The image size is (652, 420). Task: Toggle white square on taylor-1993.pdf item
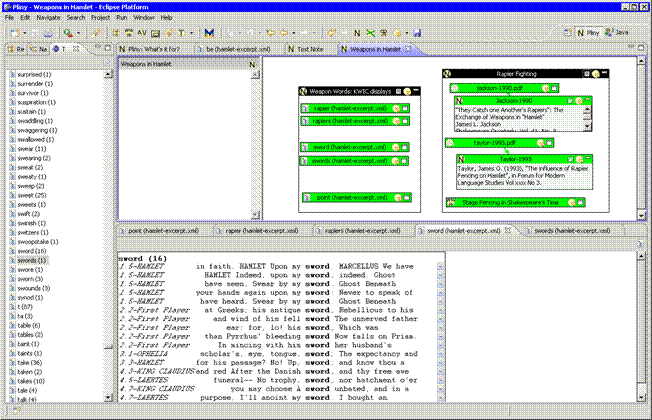click(x=549, y=143)
